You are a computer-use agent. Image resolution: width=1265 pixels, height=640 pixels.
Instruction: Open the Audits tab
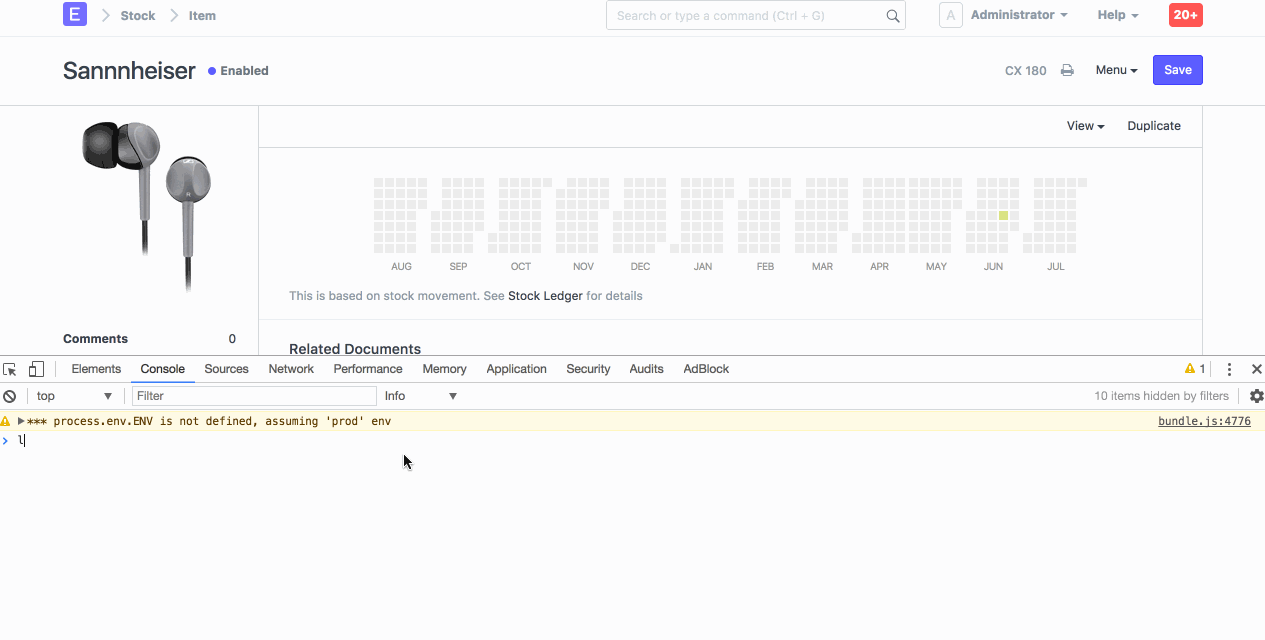click(646, 369)
